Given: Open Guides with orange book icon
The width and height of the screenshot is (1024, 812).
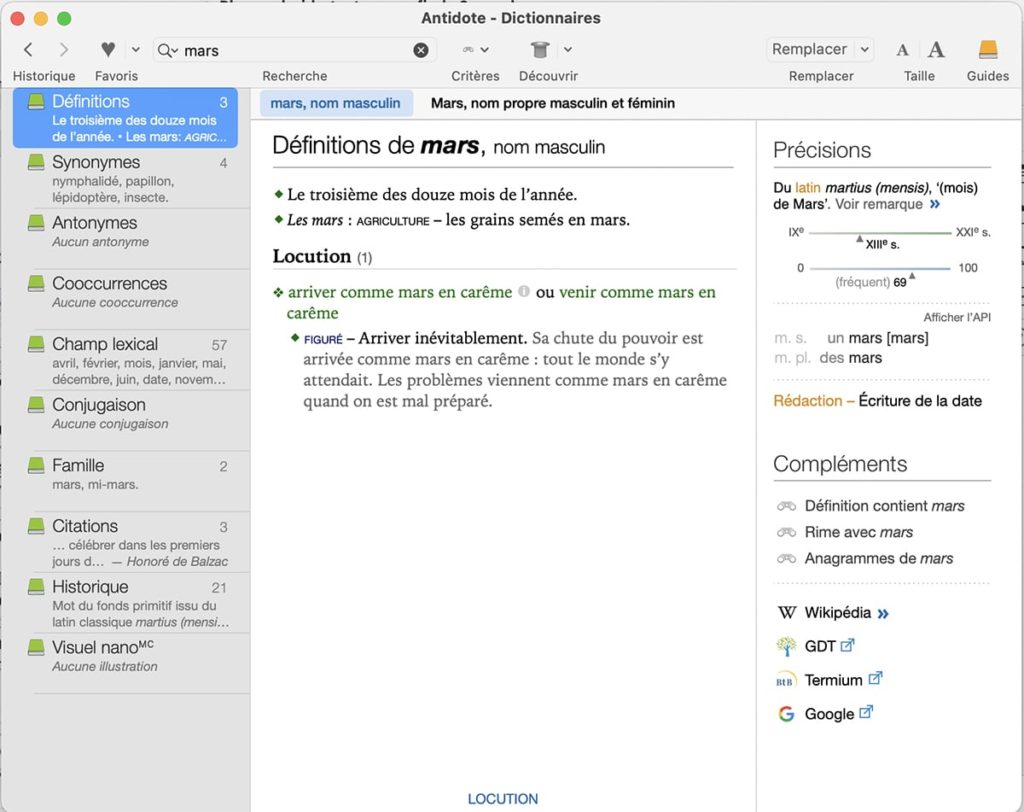Looking at the screenshot, I should 987,49.
